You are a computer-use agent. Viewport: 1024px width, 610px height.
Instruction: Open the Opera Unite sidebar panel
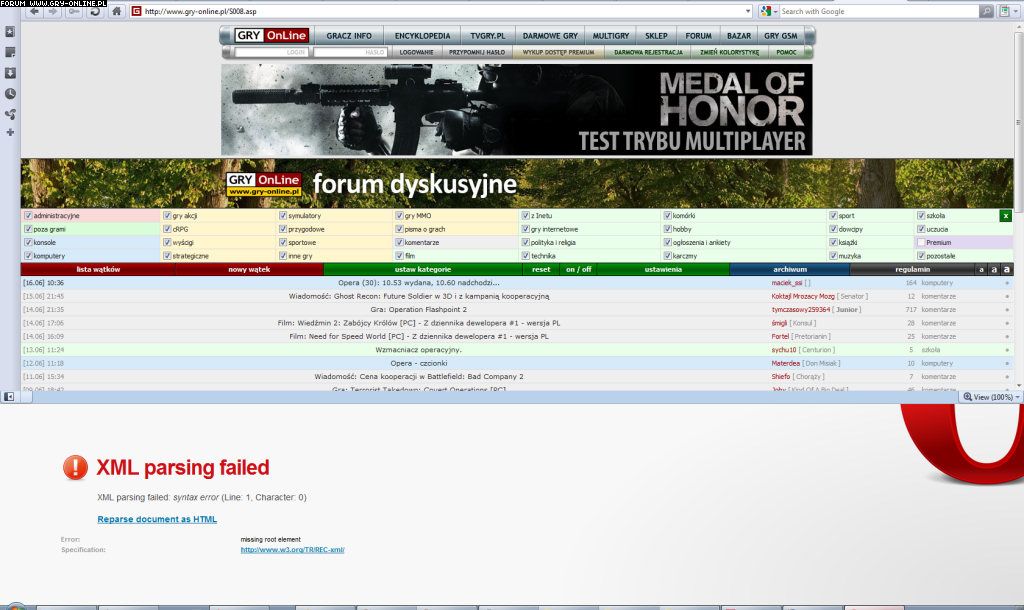click(10, 114)
